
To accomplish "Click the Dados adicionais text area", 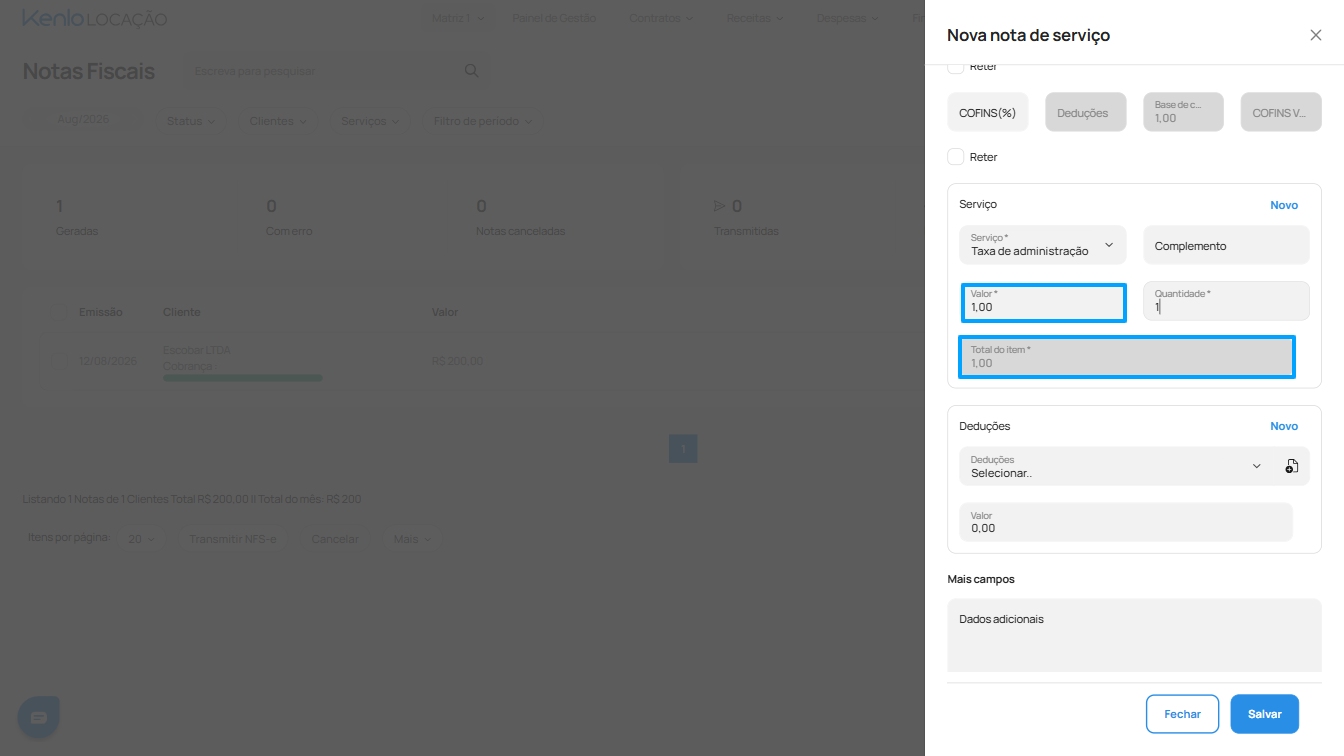I will [x=1135, y=635].
